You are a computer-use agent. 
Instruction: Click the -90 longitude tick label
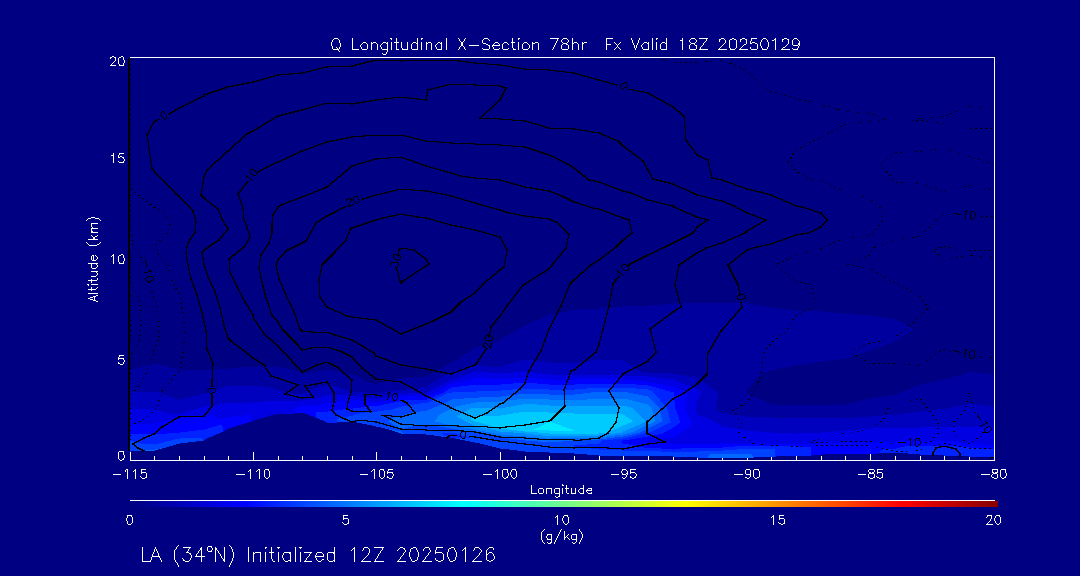pyautogui.click(x=747, y=475)
